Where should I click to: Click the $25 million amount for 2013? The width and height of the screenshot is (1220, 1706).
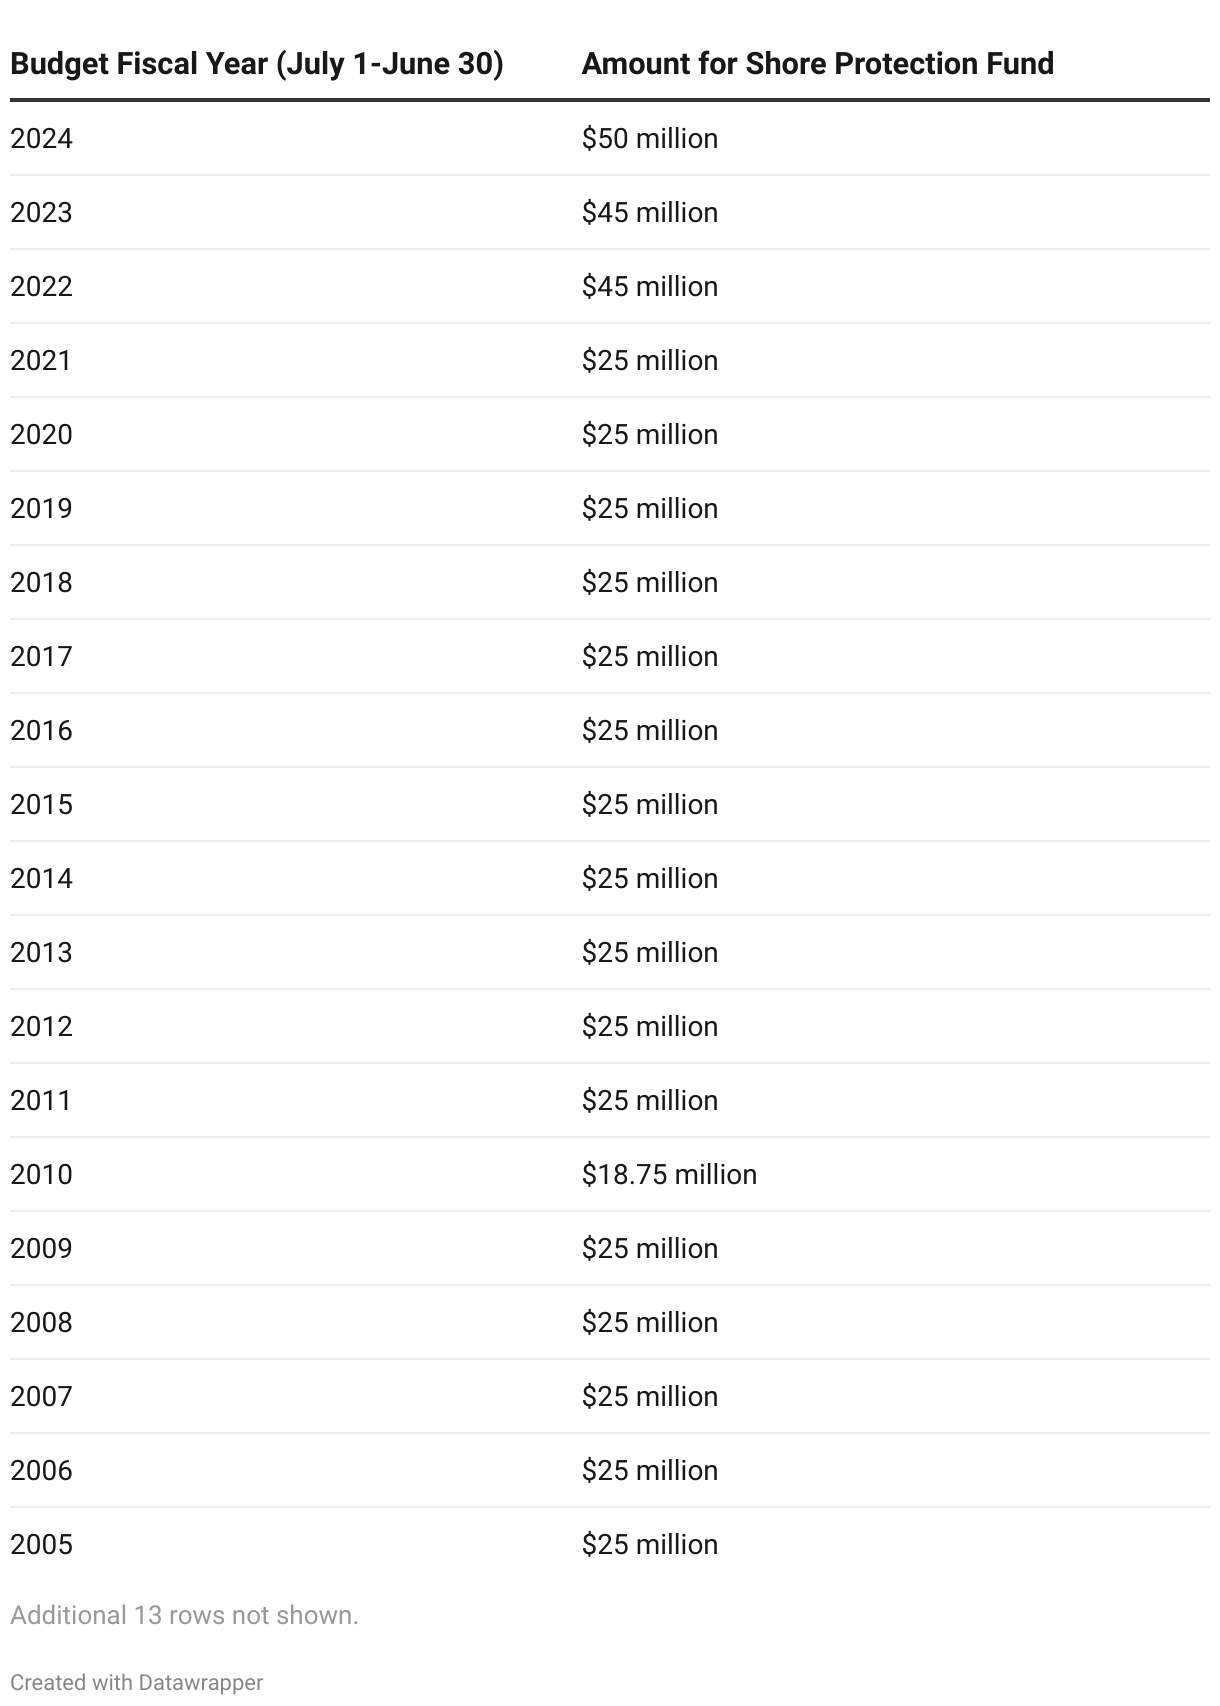(650, 952)
